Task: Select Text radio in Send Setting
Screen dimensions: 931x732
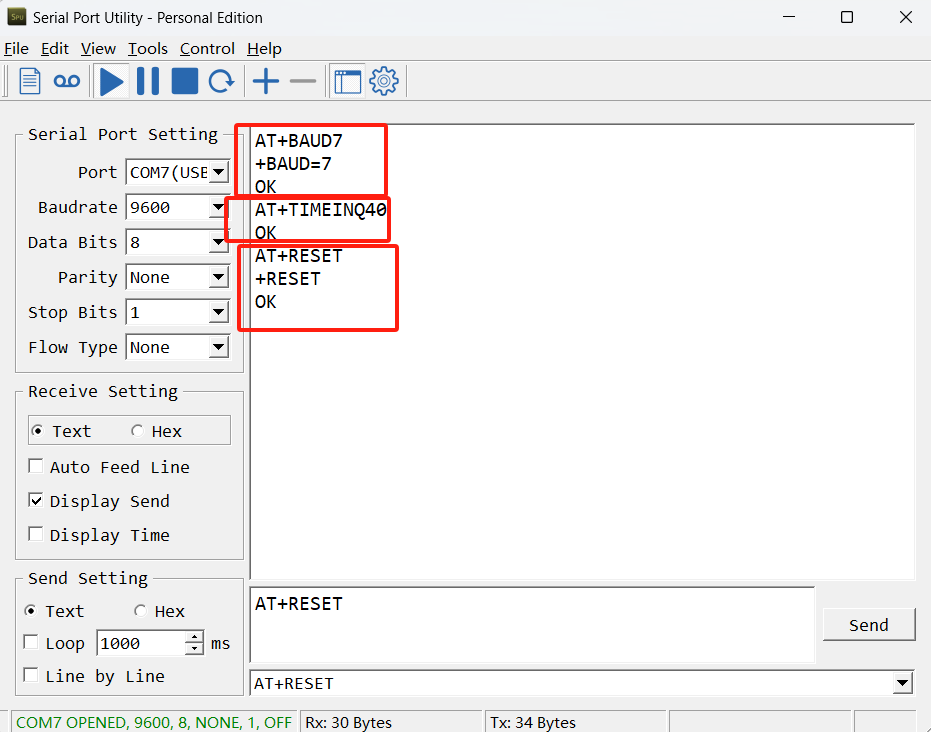Action: (x=30, y=611)
